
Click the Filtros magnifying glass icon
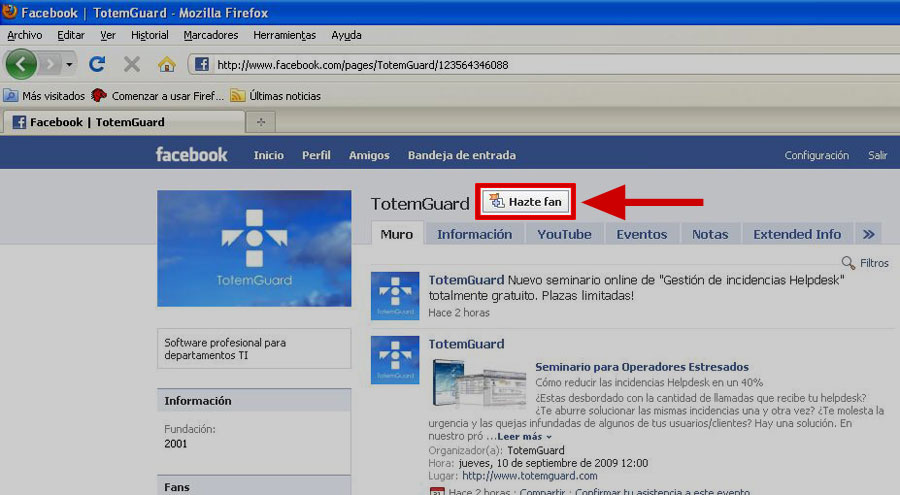tap(848, 263)
